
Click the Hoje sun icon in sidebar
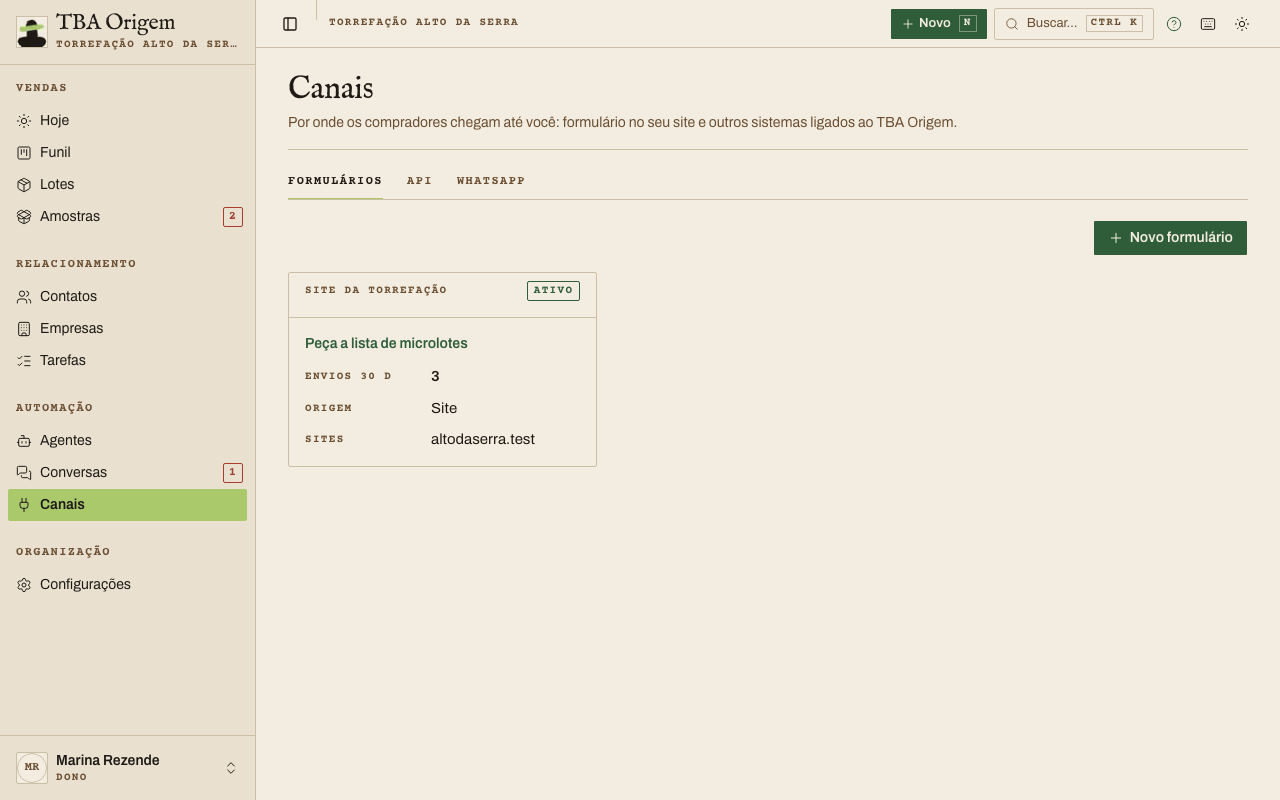point(24,121)
